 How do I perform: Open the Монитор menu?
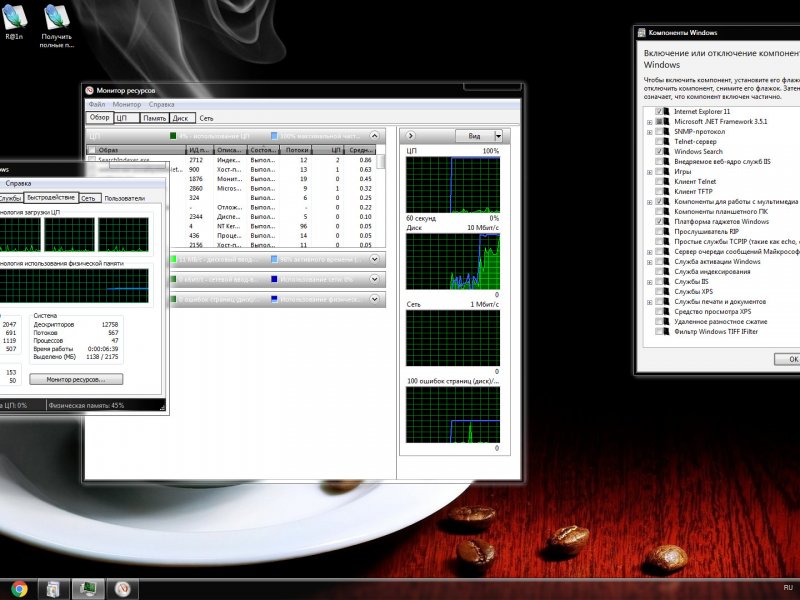(127, 104)
